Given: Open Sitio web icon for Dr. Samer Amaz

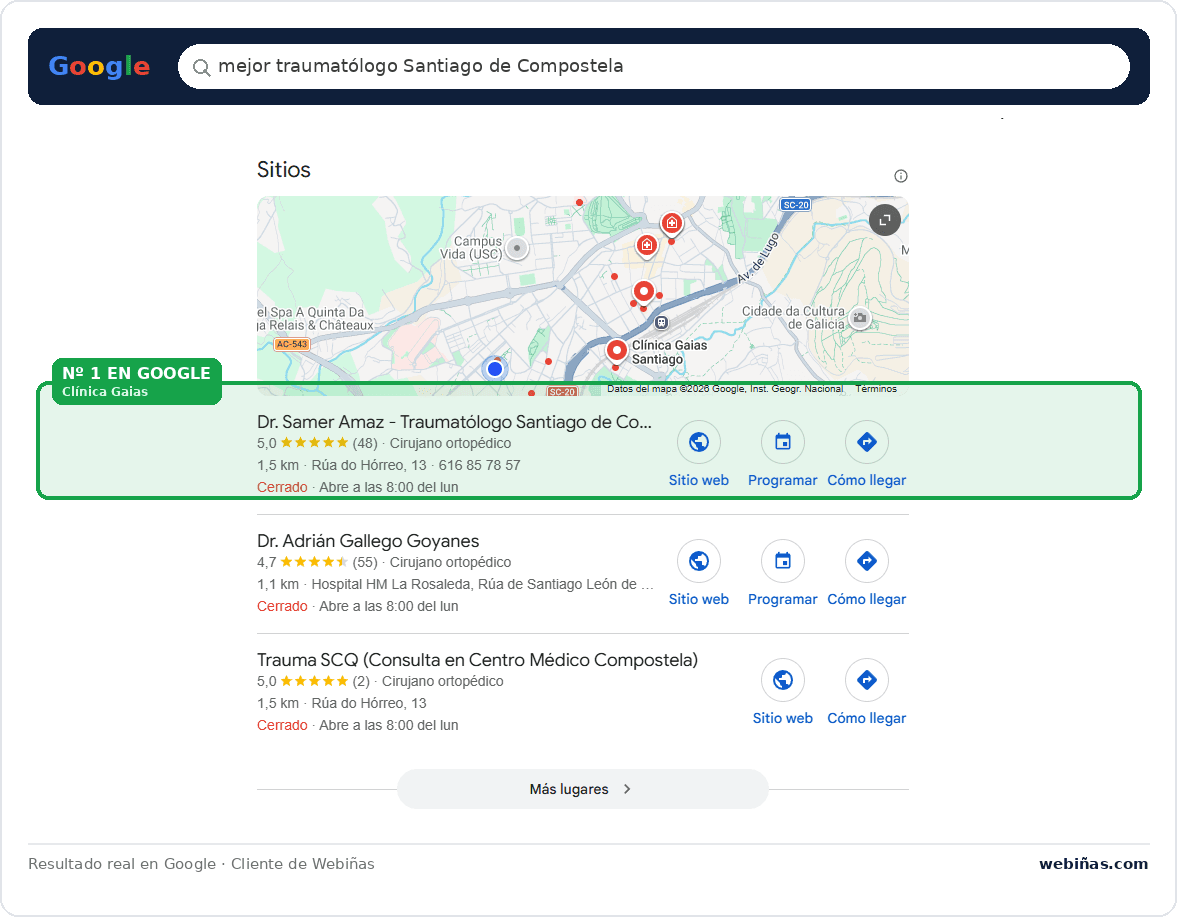Looking at the screenshot, I should pos(699,442).
